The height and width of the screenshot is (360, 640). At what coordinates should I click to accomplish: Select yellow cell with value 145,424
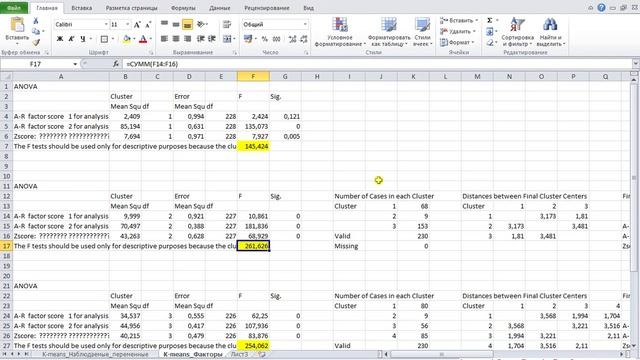click(253, 146)
